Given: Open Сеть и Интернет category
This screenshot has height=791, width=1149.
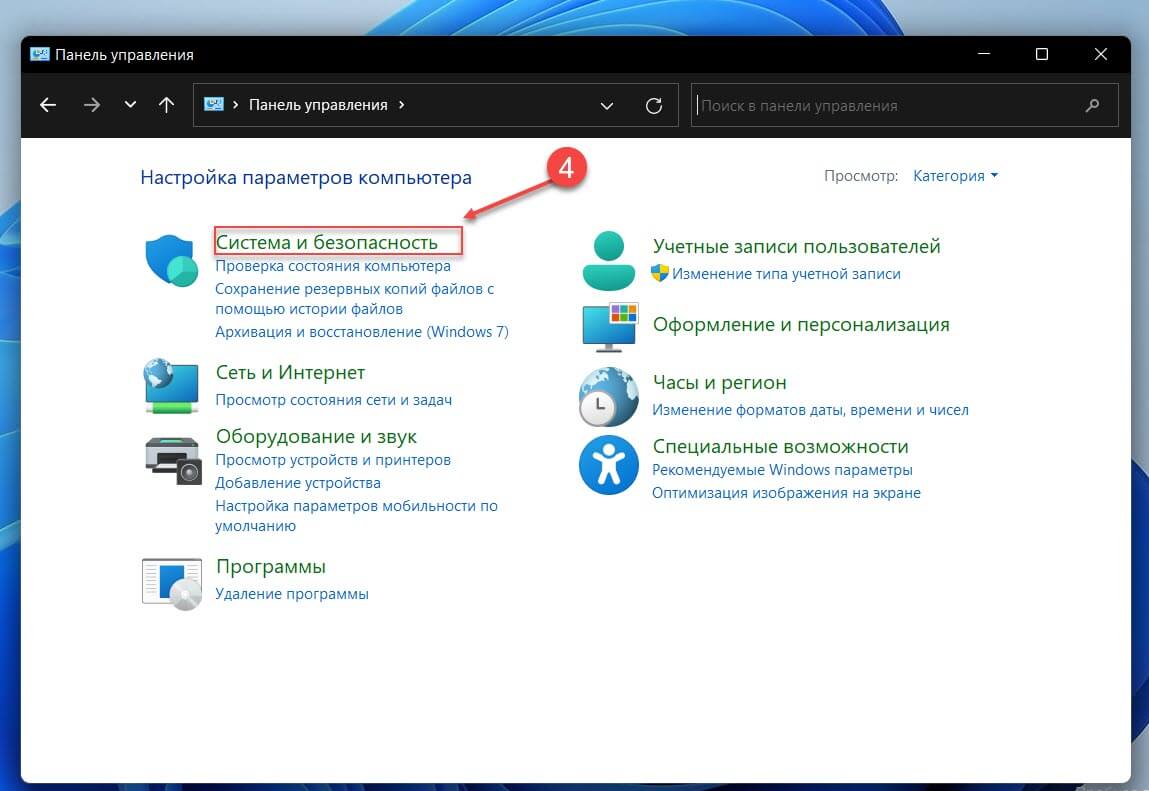Looking at the screenshot, I should (290, 372).
